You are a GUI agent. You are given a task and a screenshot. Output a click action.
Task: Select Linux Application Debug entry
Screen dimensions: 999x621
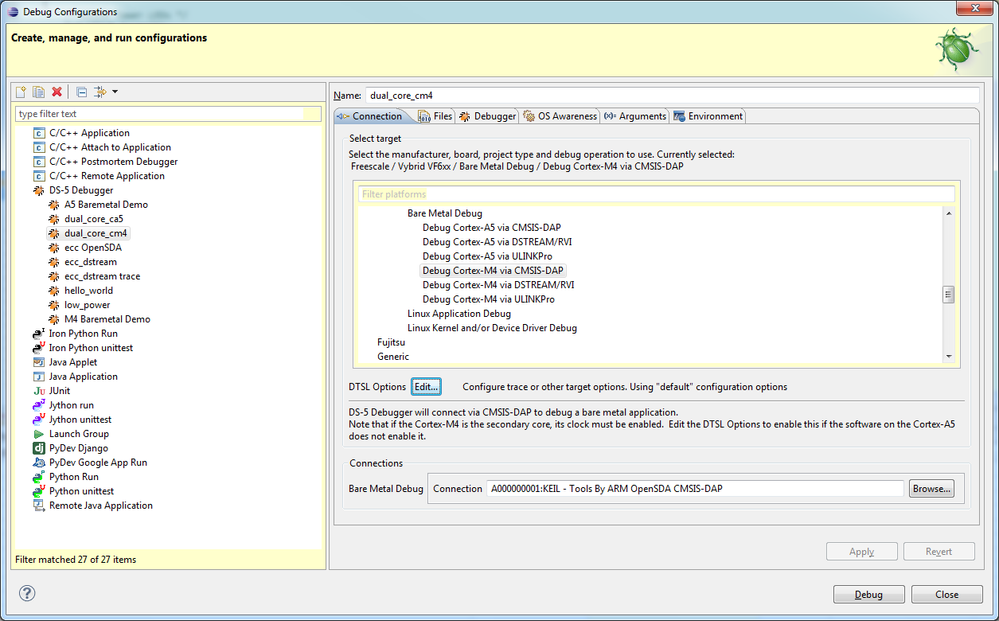459,313
